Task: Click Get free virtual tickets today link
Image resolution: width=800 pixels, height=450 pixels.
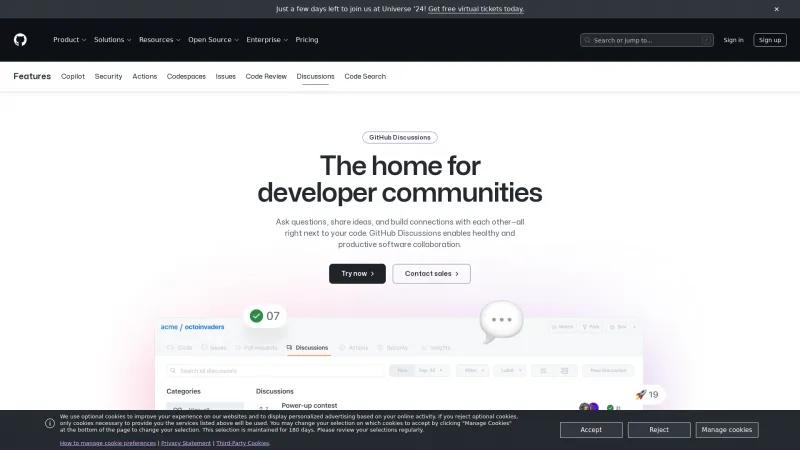Action: point(476,9)
